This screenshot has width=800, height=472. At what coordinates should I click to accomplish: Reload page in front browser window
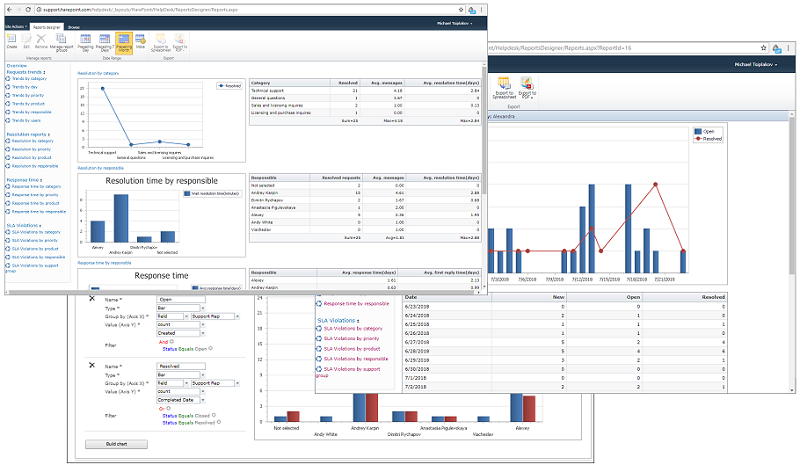click(28, 10)
